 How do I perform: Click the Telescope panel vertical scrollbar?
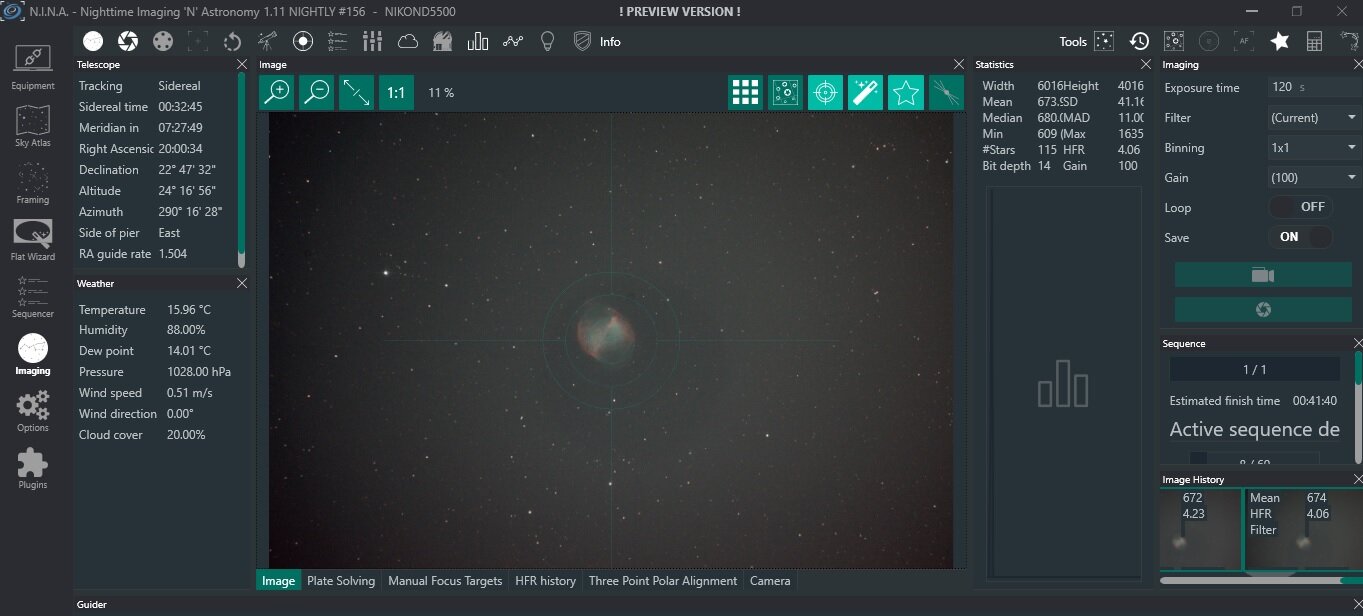pos(241,170)
